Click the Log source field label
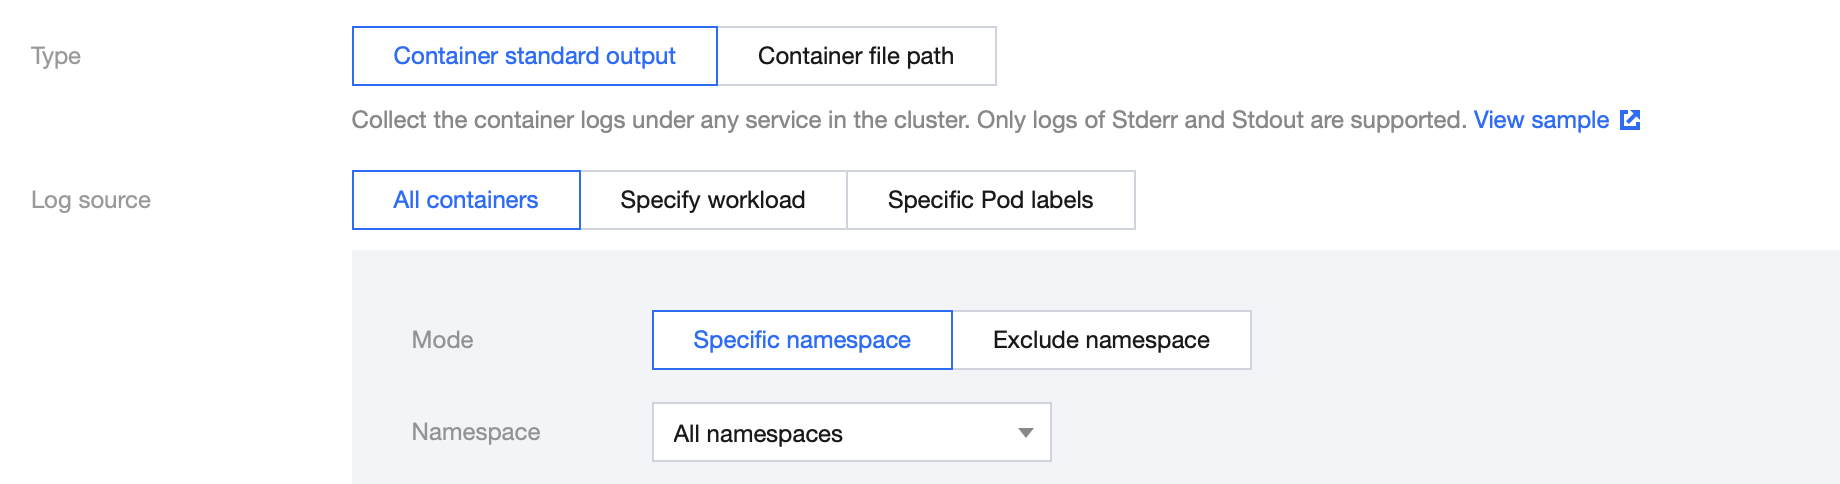 pyautogui.click(x=91, y=200)
